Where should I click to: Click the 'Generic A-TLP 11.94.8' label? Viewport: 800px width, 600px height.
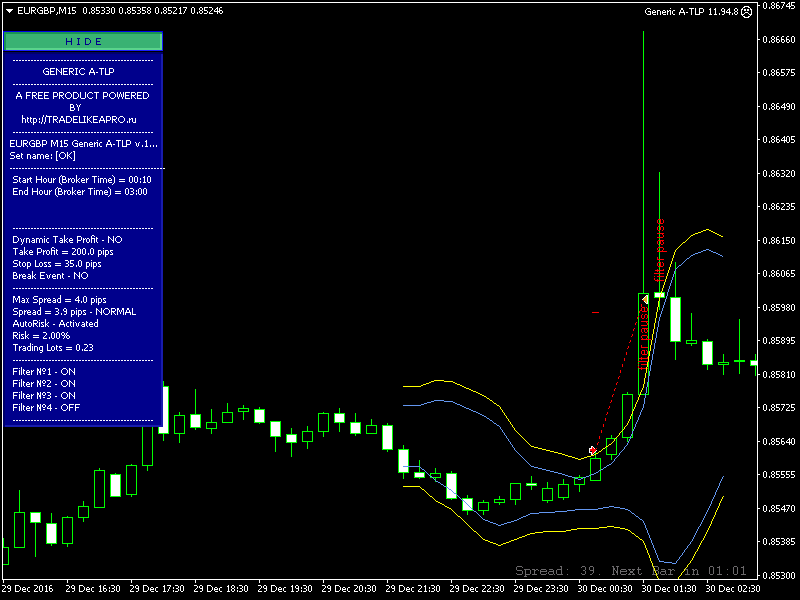tap(691, 12)
